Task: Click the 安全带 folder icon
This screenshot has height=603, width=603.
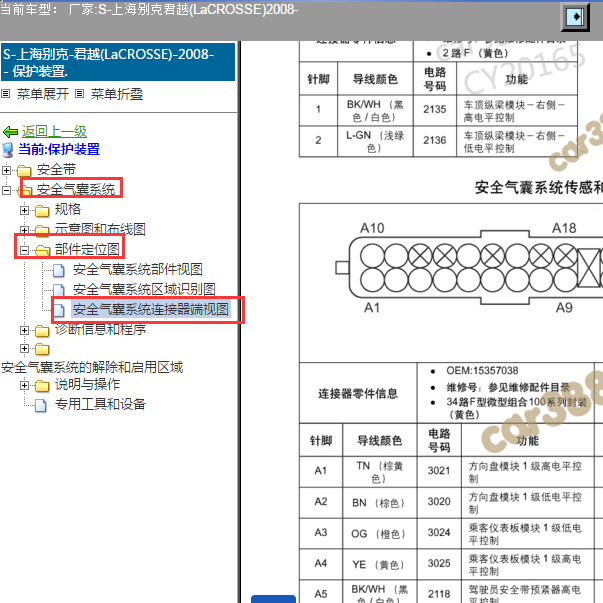Action: (x=24, y=170)
